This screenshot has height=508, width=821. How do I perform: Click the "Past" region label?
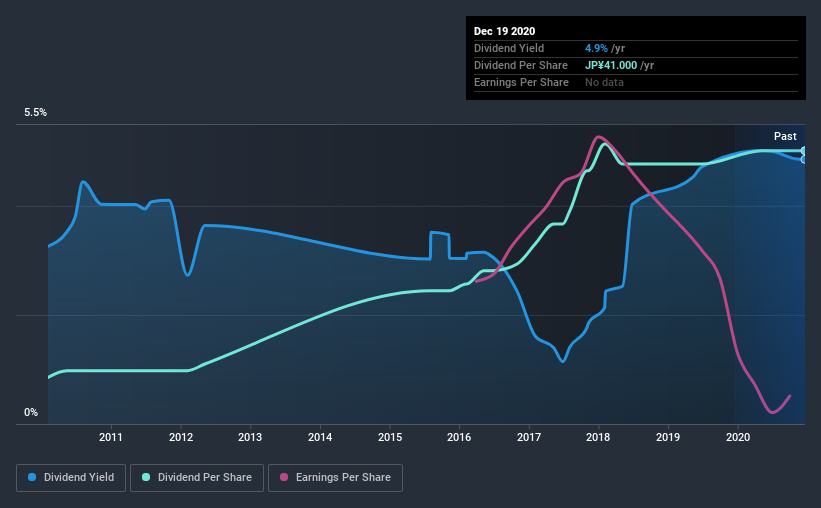[785, 136]
